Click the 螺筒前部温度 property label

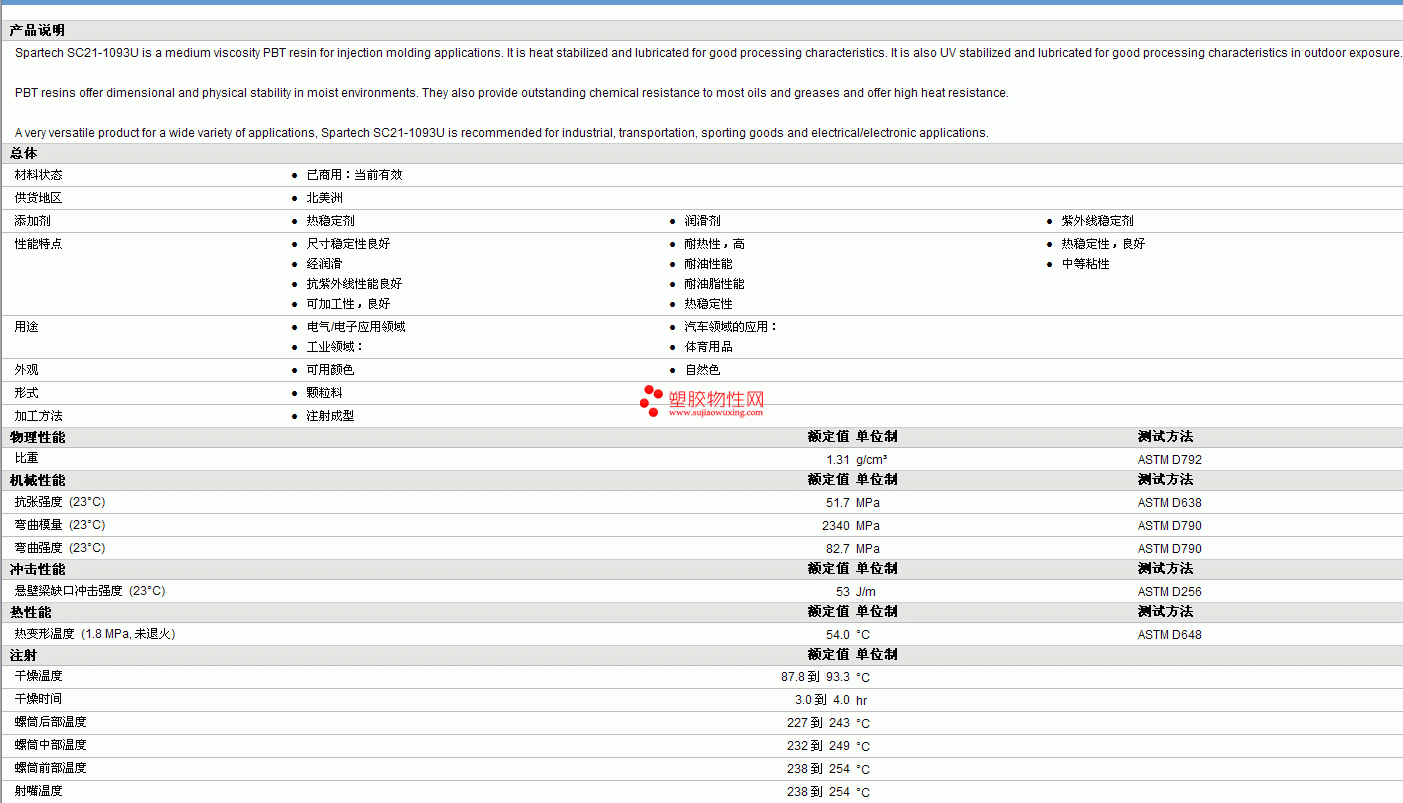(x=50, y=768)
